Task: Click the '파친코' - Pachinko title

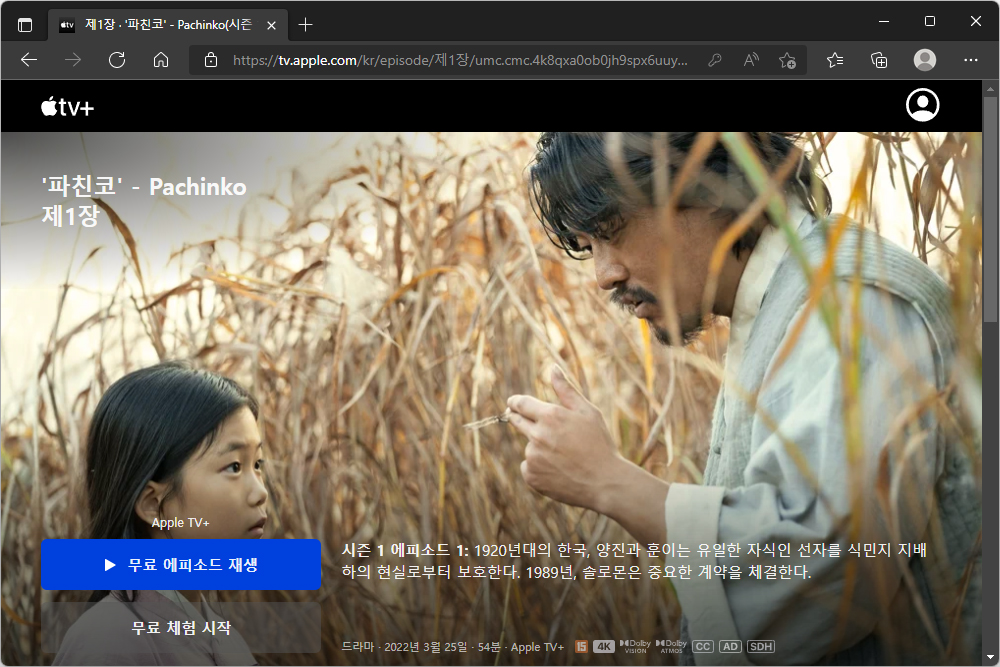Action: point(144,186)
